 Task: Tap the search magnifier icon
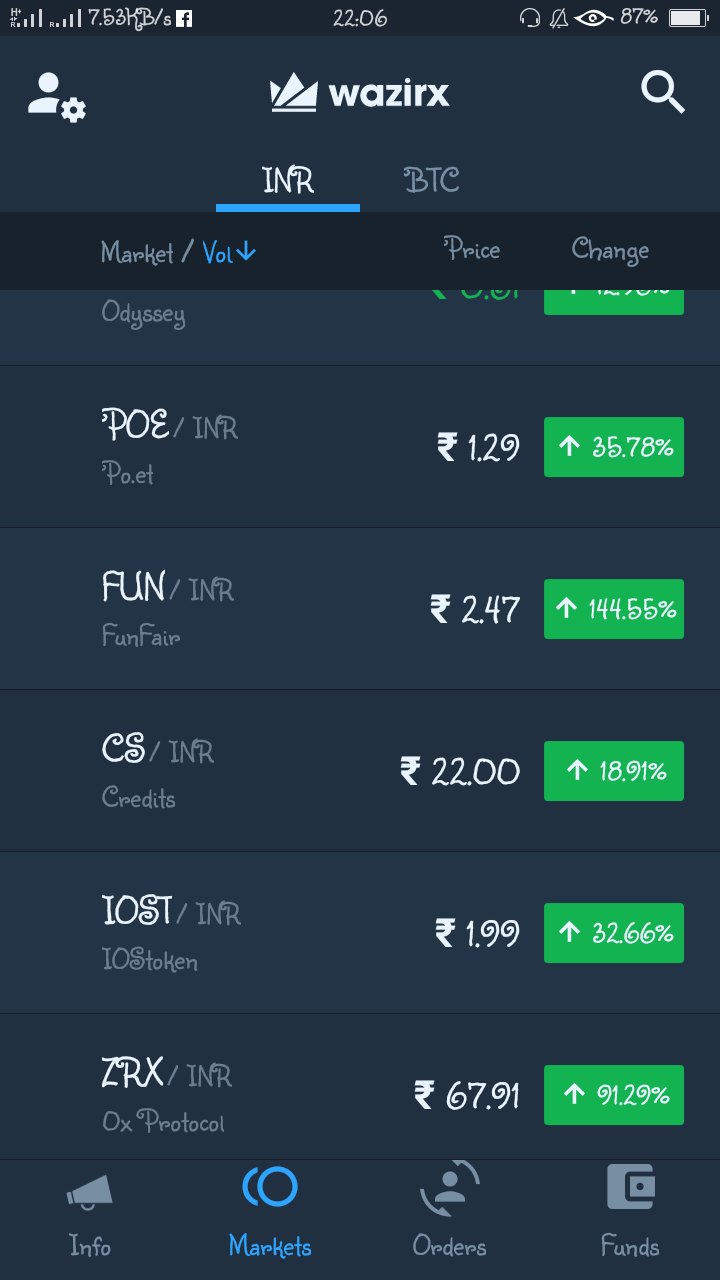tap(662, 93)
